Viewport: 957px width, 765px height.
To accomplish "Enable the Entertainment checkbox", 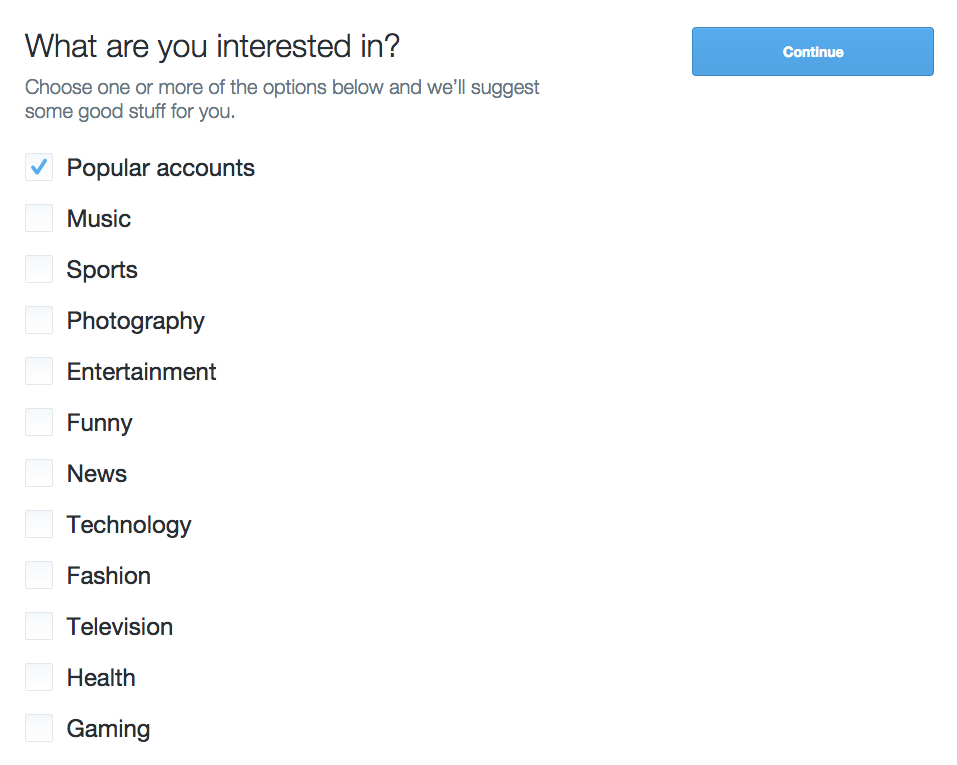I will 38,371.
